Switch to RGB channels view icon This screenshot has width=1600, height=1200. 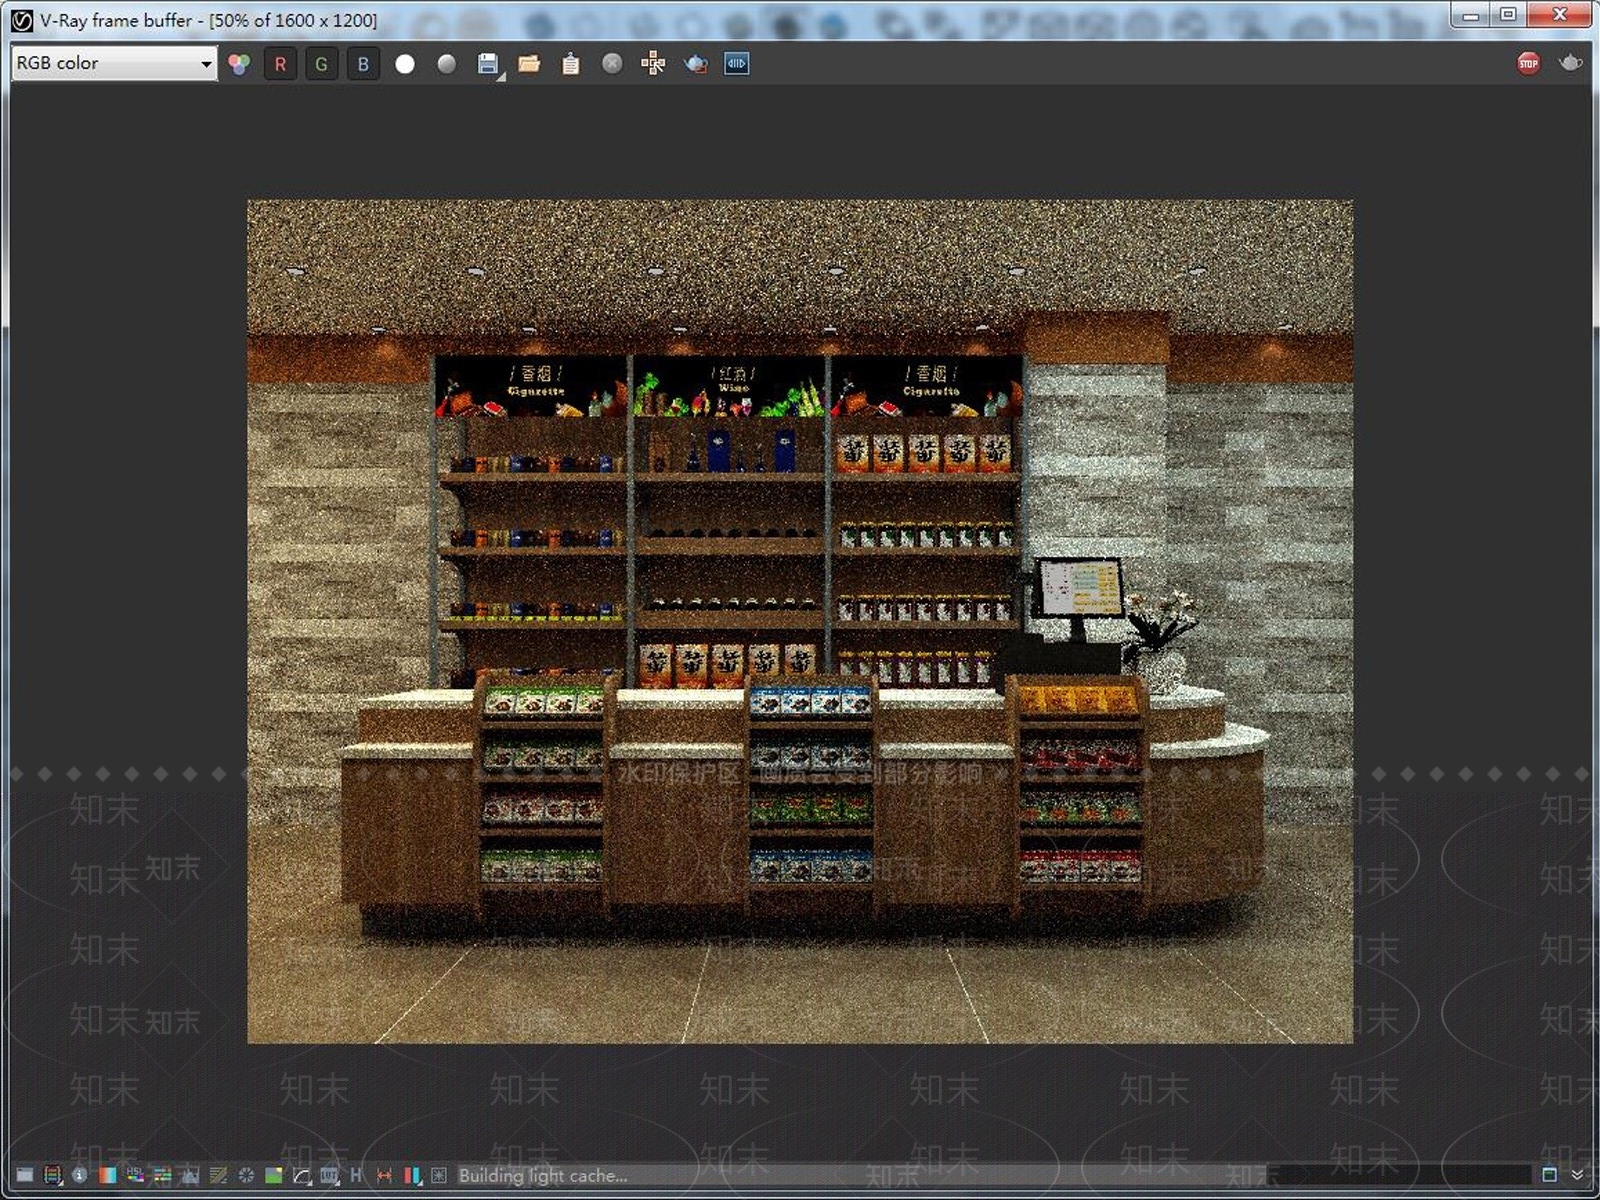[x=239, y=64]
